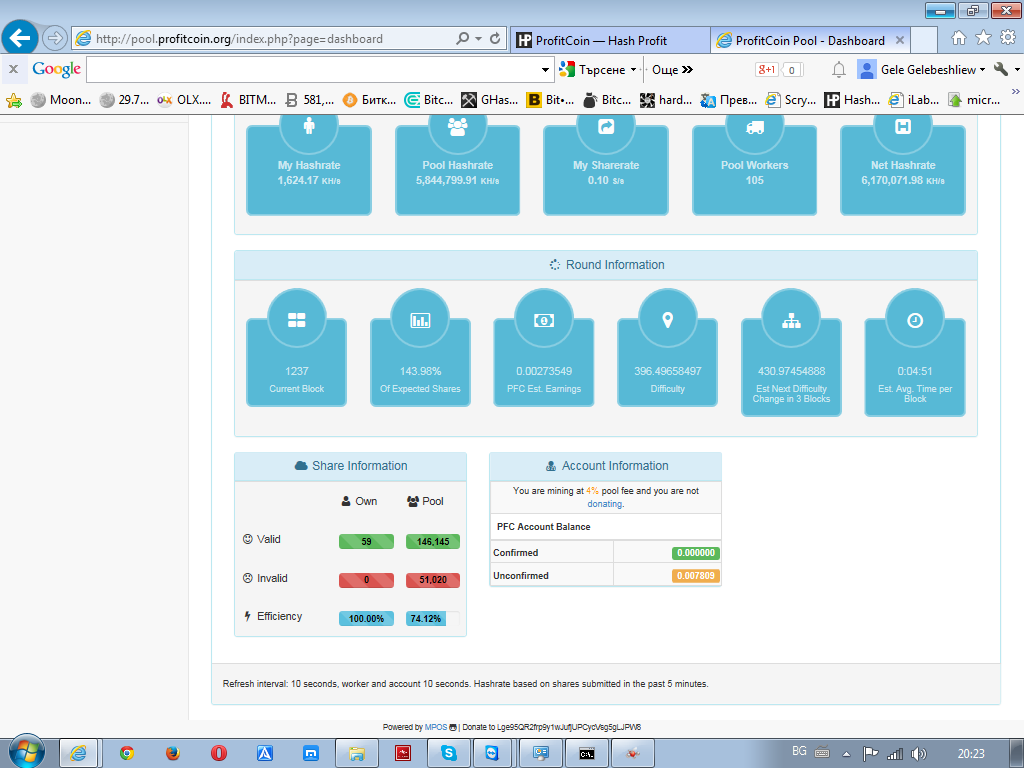Open TeamViewer from the taskbar

(491, 753)
